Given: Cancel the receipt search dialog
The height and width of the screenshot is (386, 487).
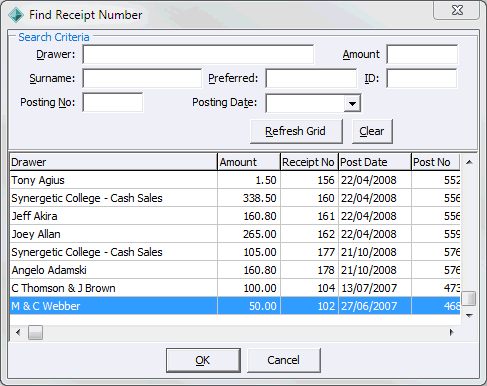Looking at the screenshot, I should pos(284,360).
